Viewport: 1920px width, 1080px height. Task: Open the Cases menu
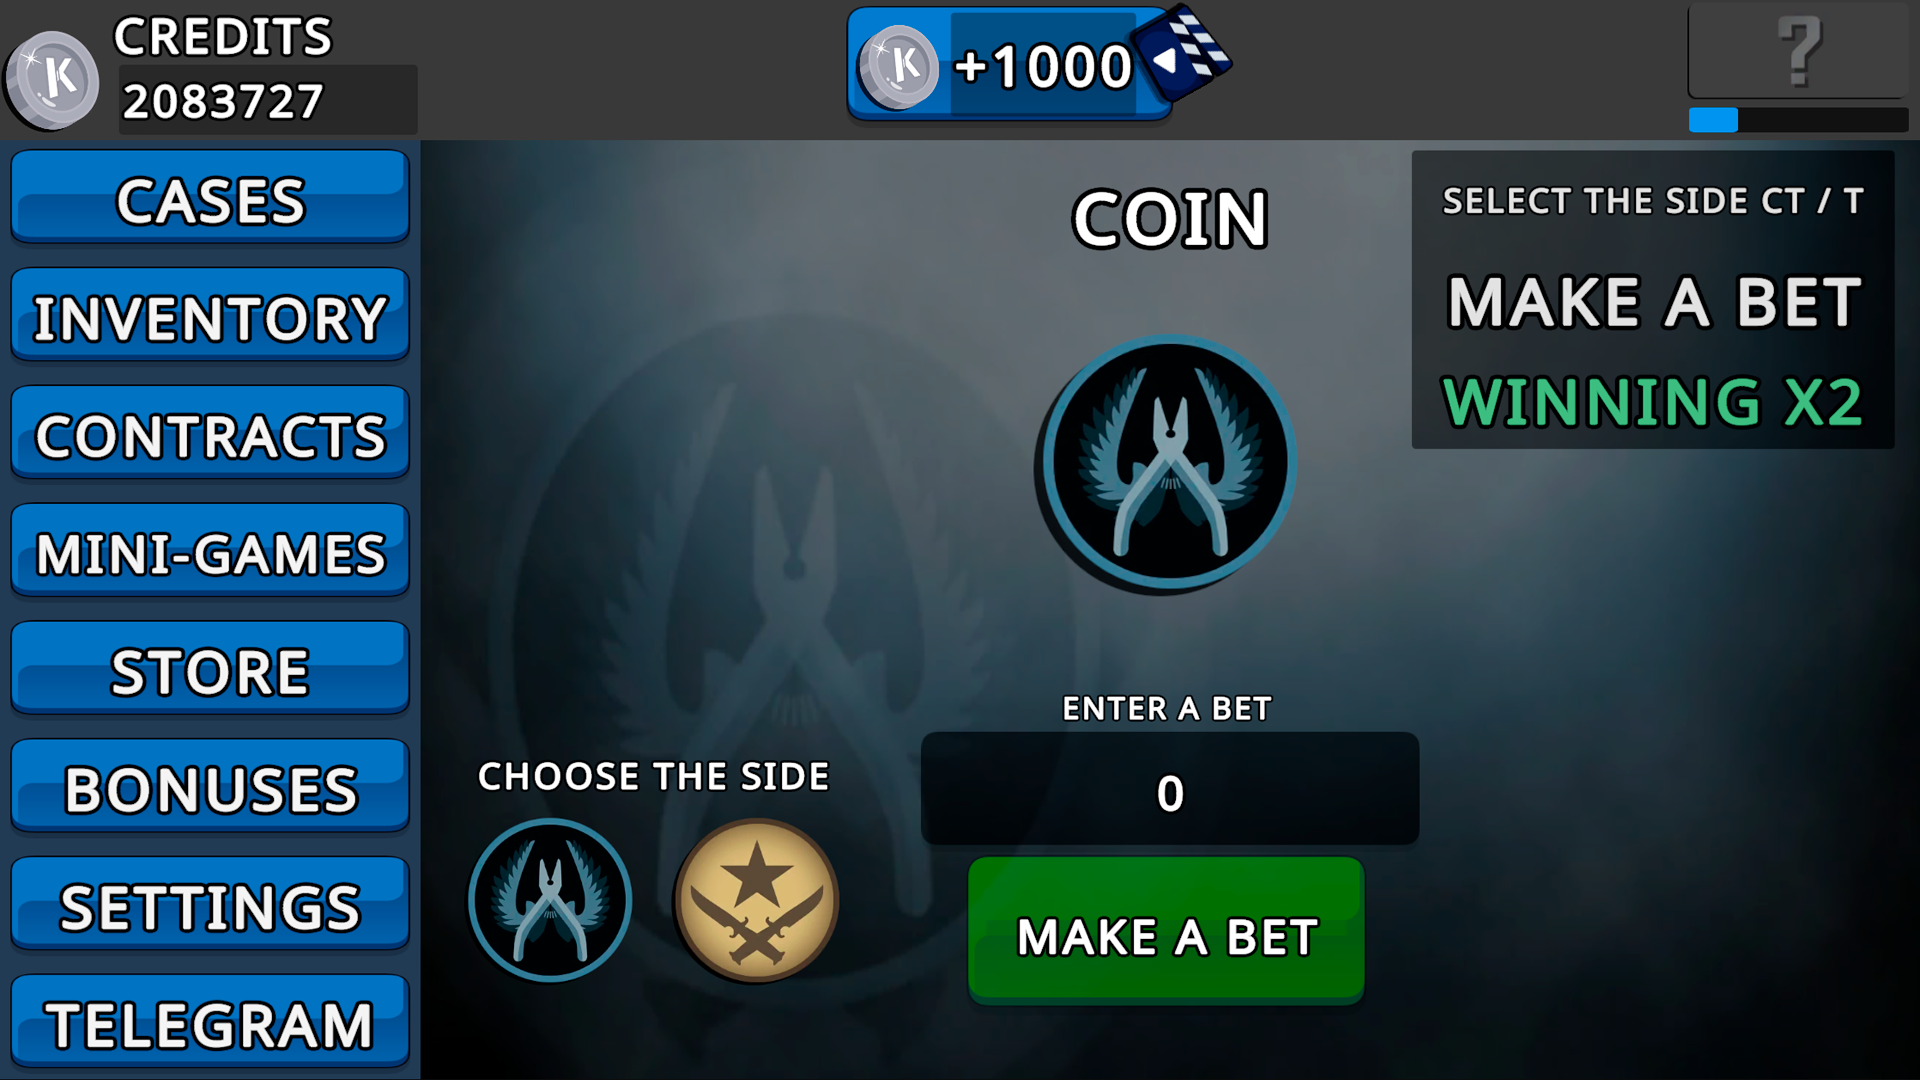[210, 198]
